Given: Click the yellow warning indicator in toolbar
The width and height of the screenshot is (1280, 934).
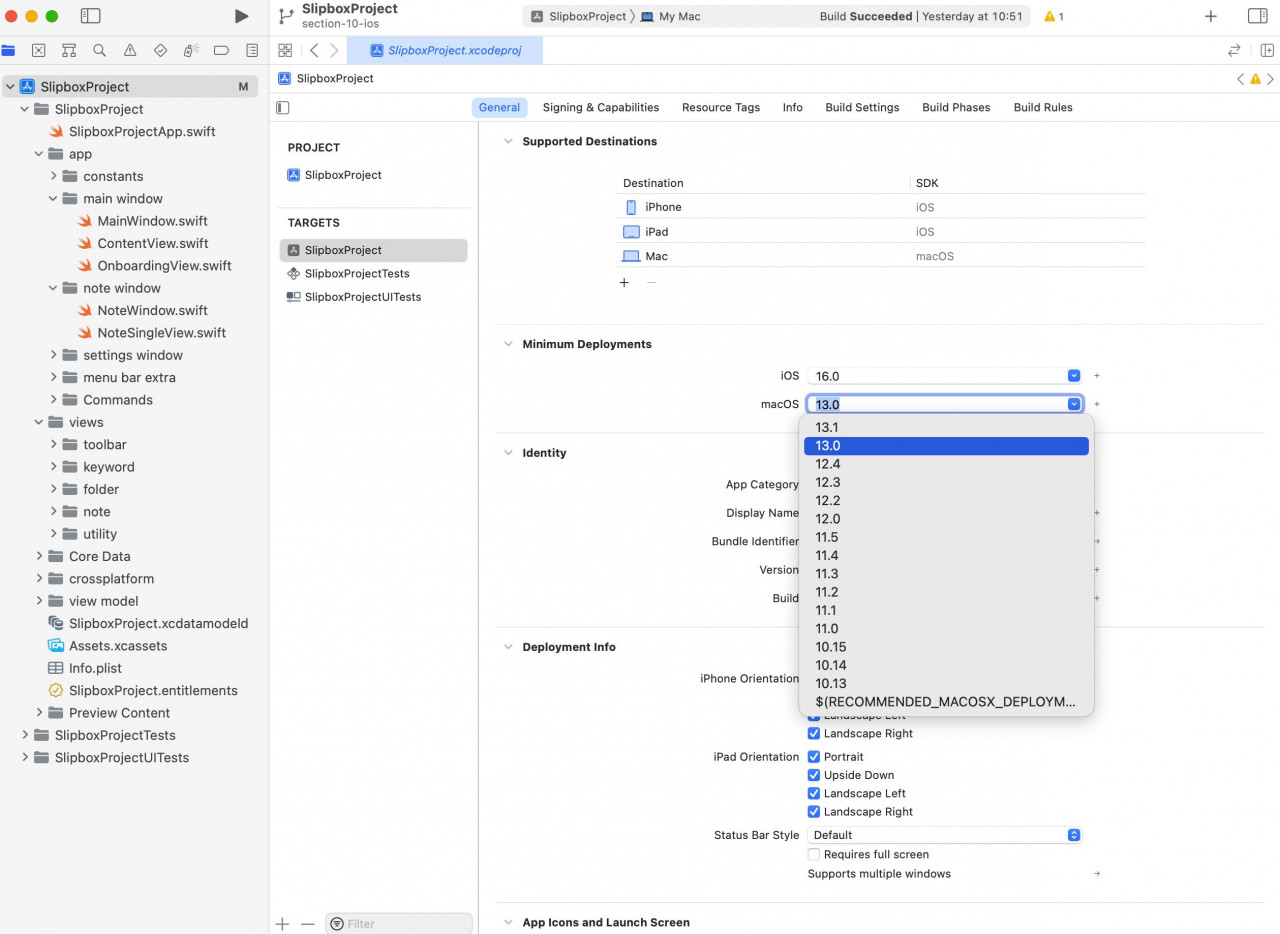Looking at the screenshot, I should [x=1053, y=17].
